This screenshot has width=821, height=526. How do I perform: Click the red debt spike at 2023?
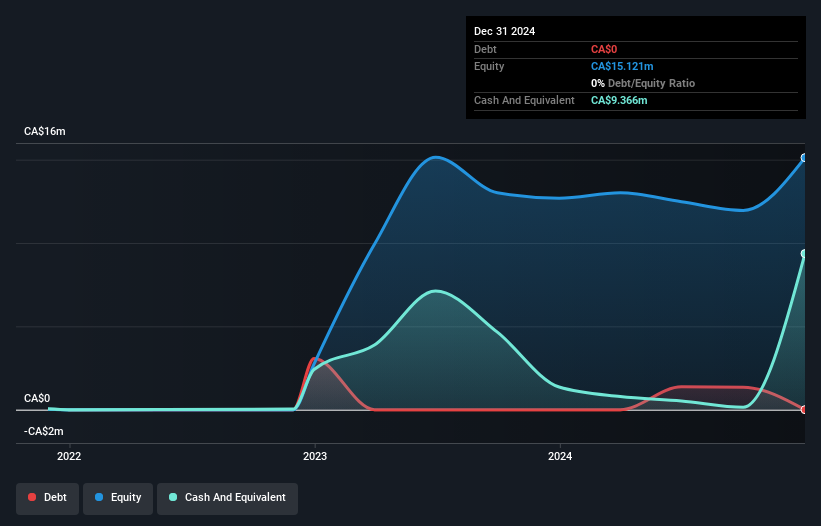pos(315,359)
